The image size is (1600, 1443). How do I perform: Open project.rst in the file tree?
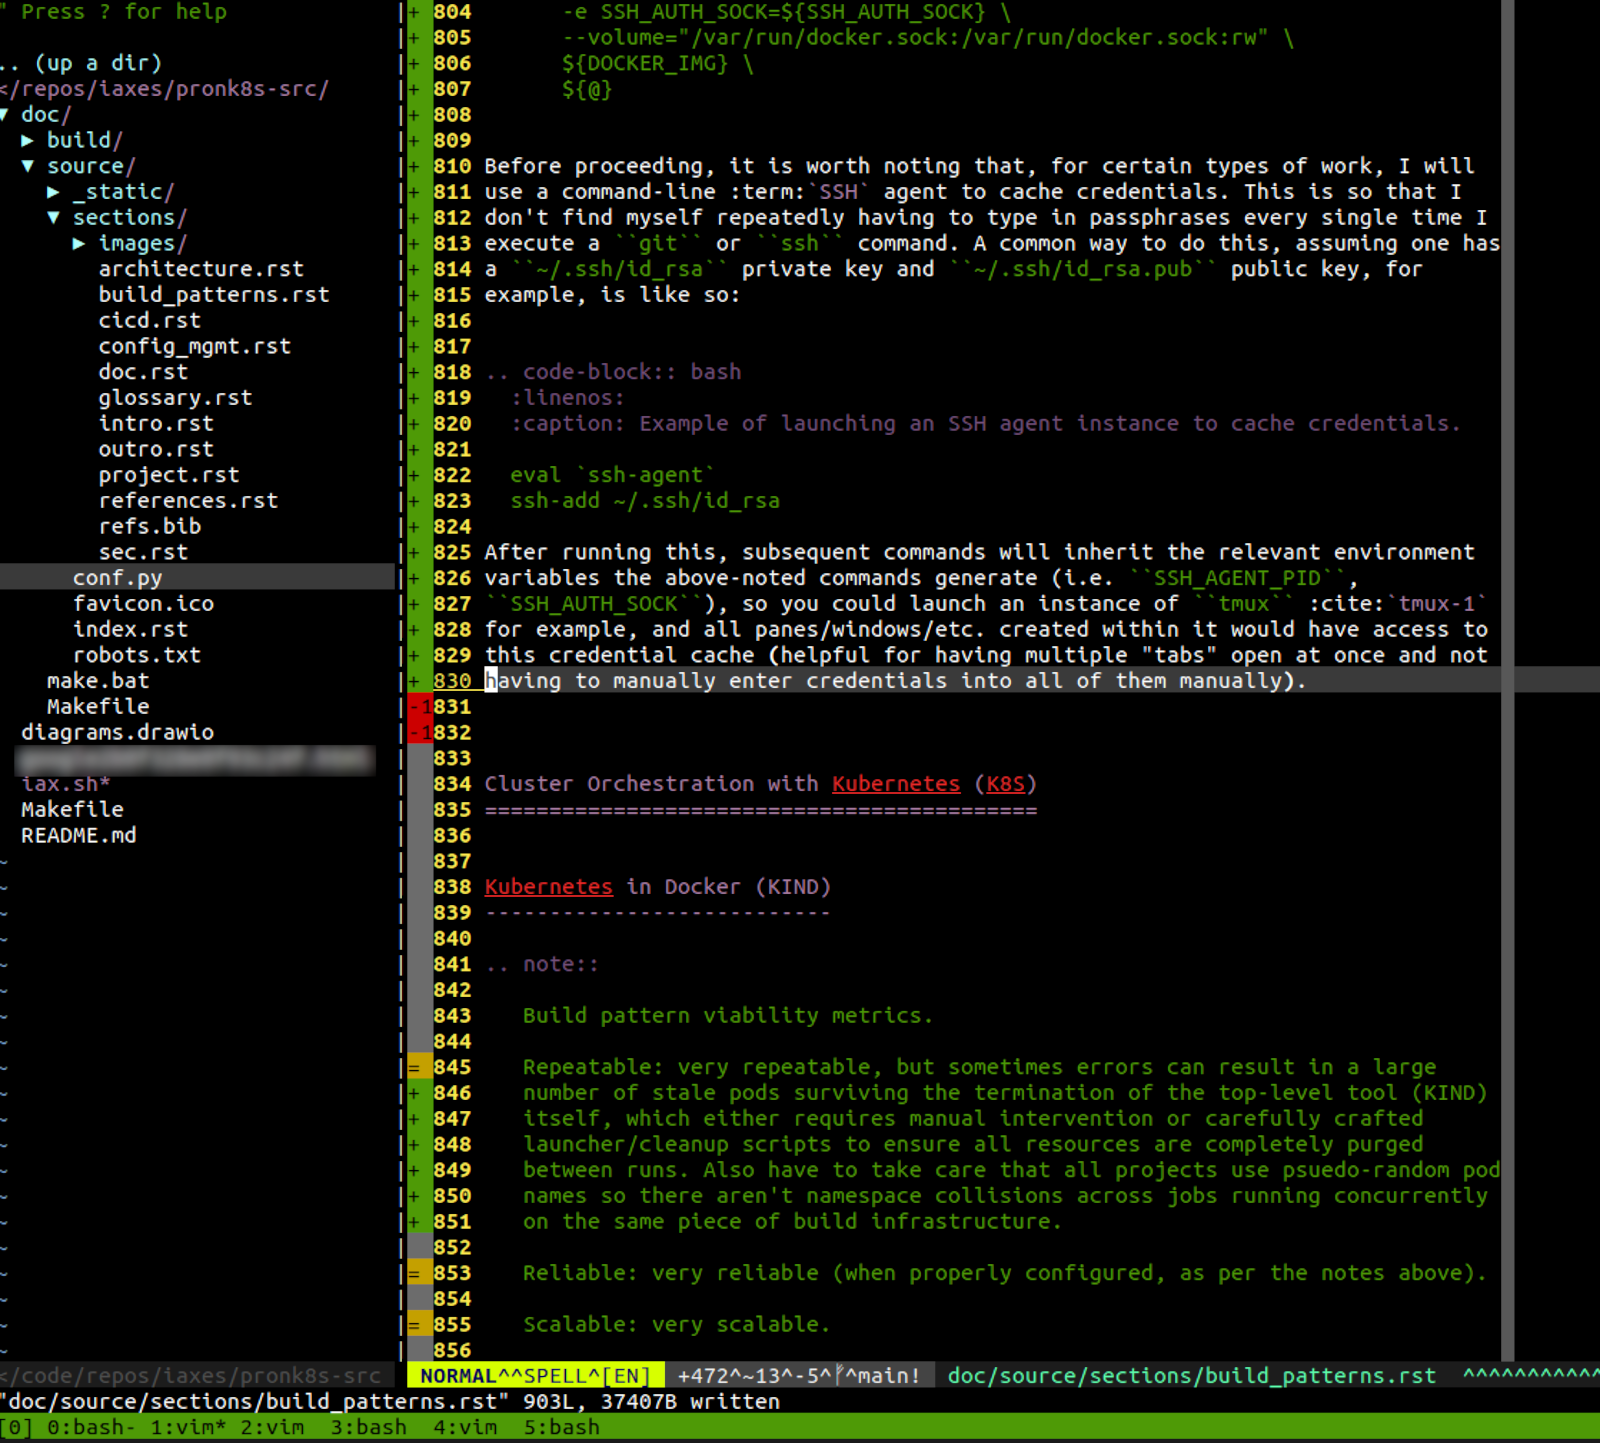coord(169,475)
